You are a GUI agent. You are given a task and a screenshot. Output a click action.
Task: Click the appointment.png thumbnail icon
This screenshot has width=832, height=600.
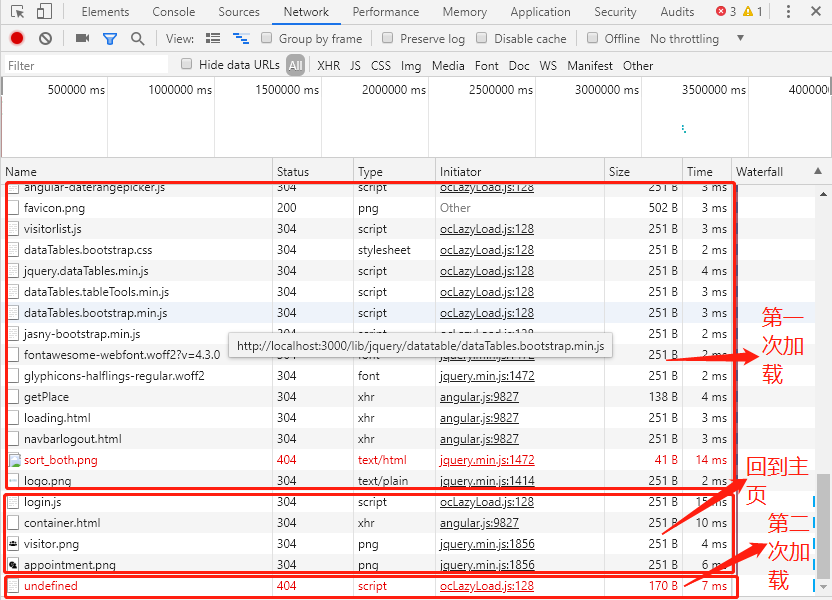click(14, 565)
